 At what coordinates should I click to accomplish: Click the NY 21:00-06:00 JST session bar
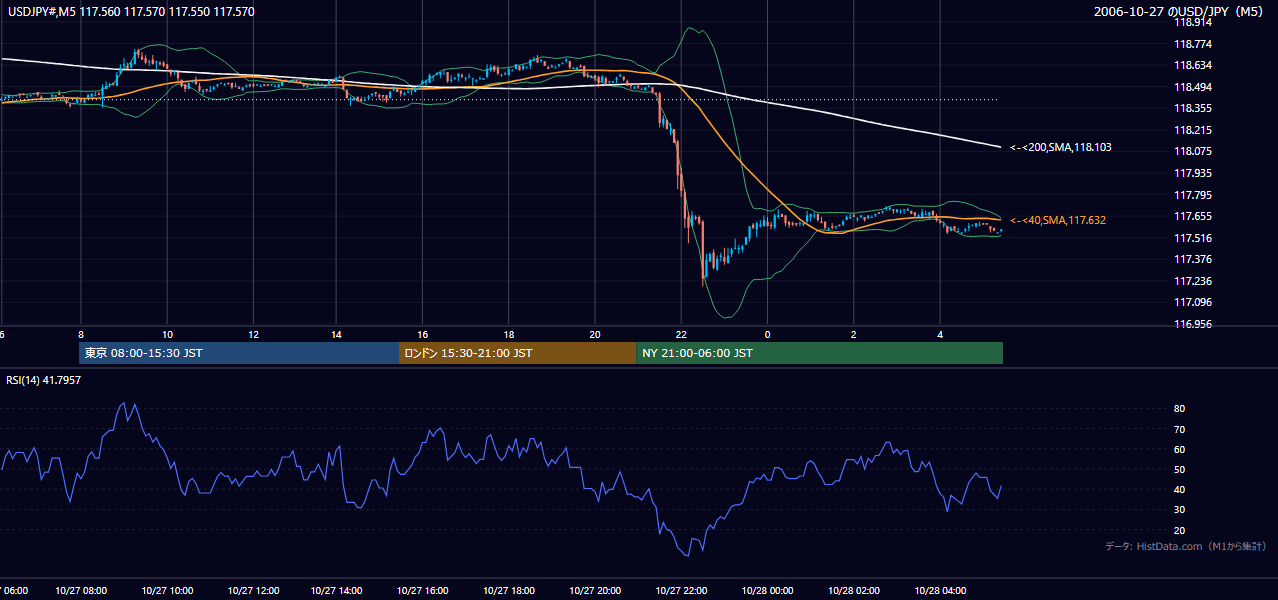(x=819, y=353)
